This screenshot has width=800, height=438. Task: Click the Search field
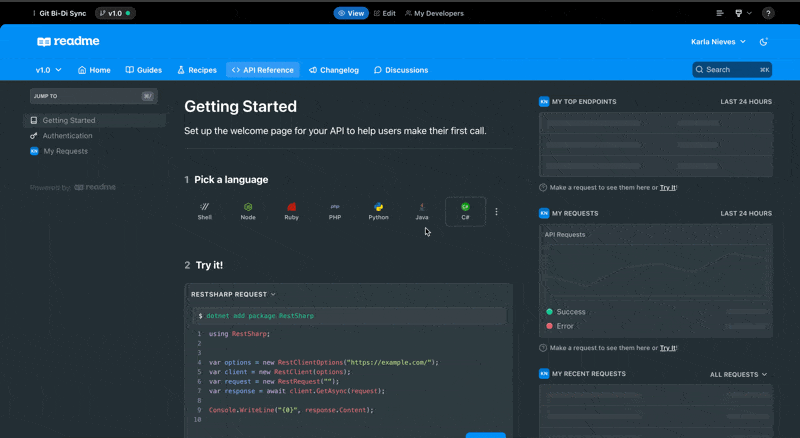732,69
